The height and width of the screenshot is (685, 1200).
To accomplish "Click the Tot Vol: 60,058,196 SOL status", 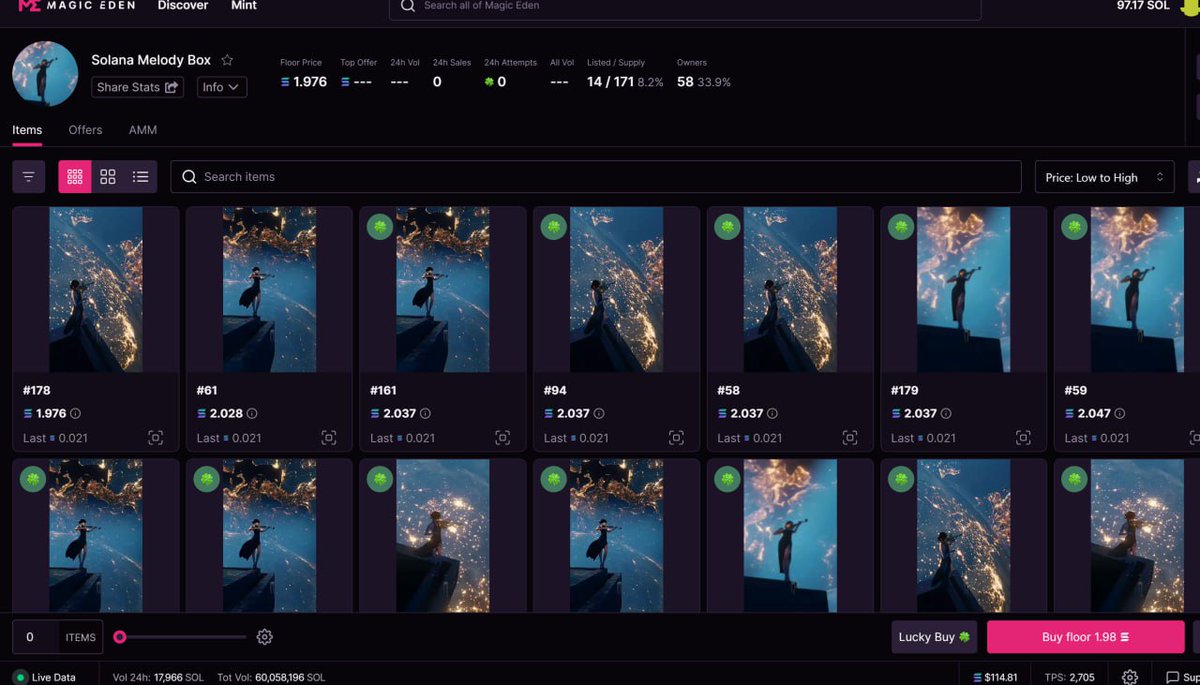I will pyautogui.click(x=269, y=677).
